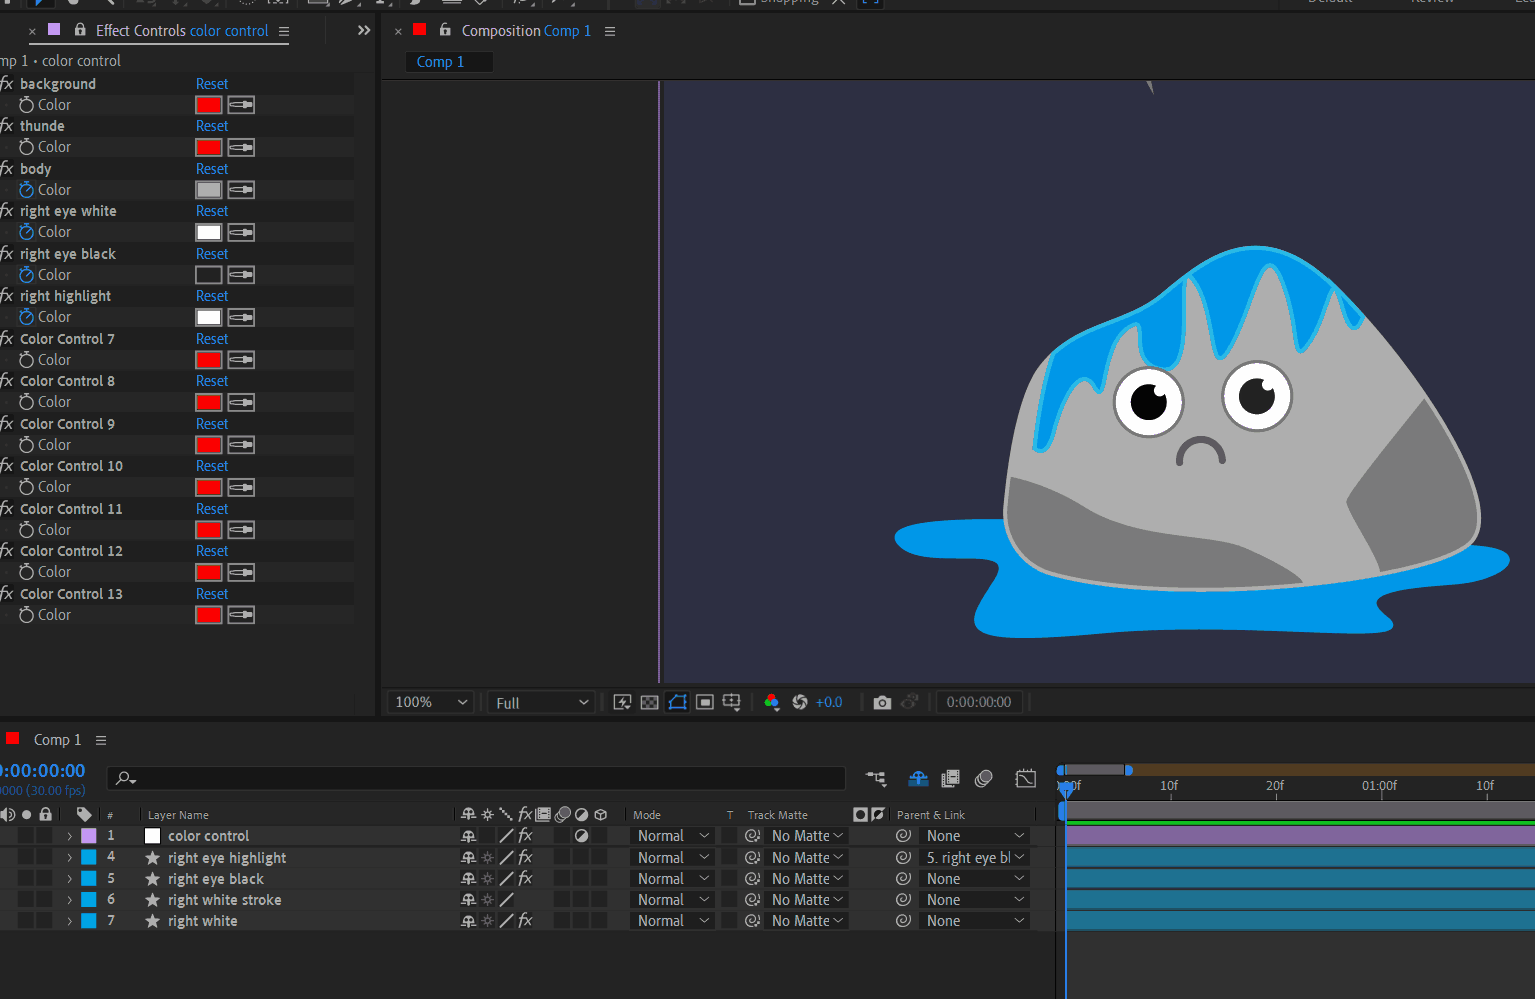Open the Full resolution dropdown

(x=541, y=703)
